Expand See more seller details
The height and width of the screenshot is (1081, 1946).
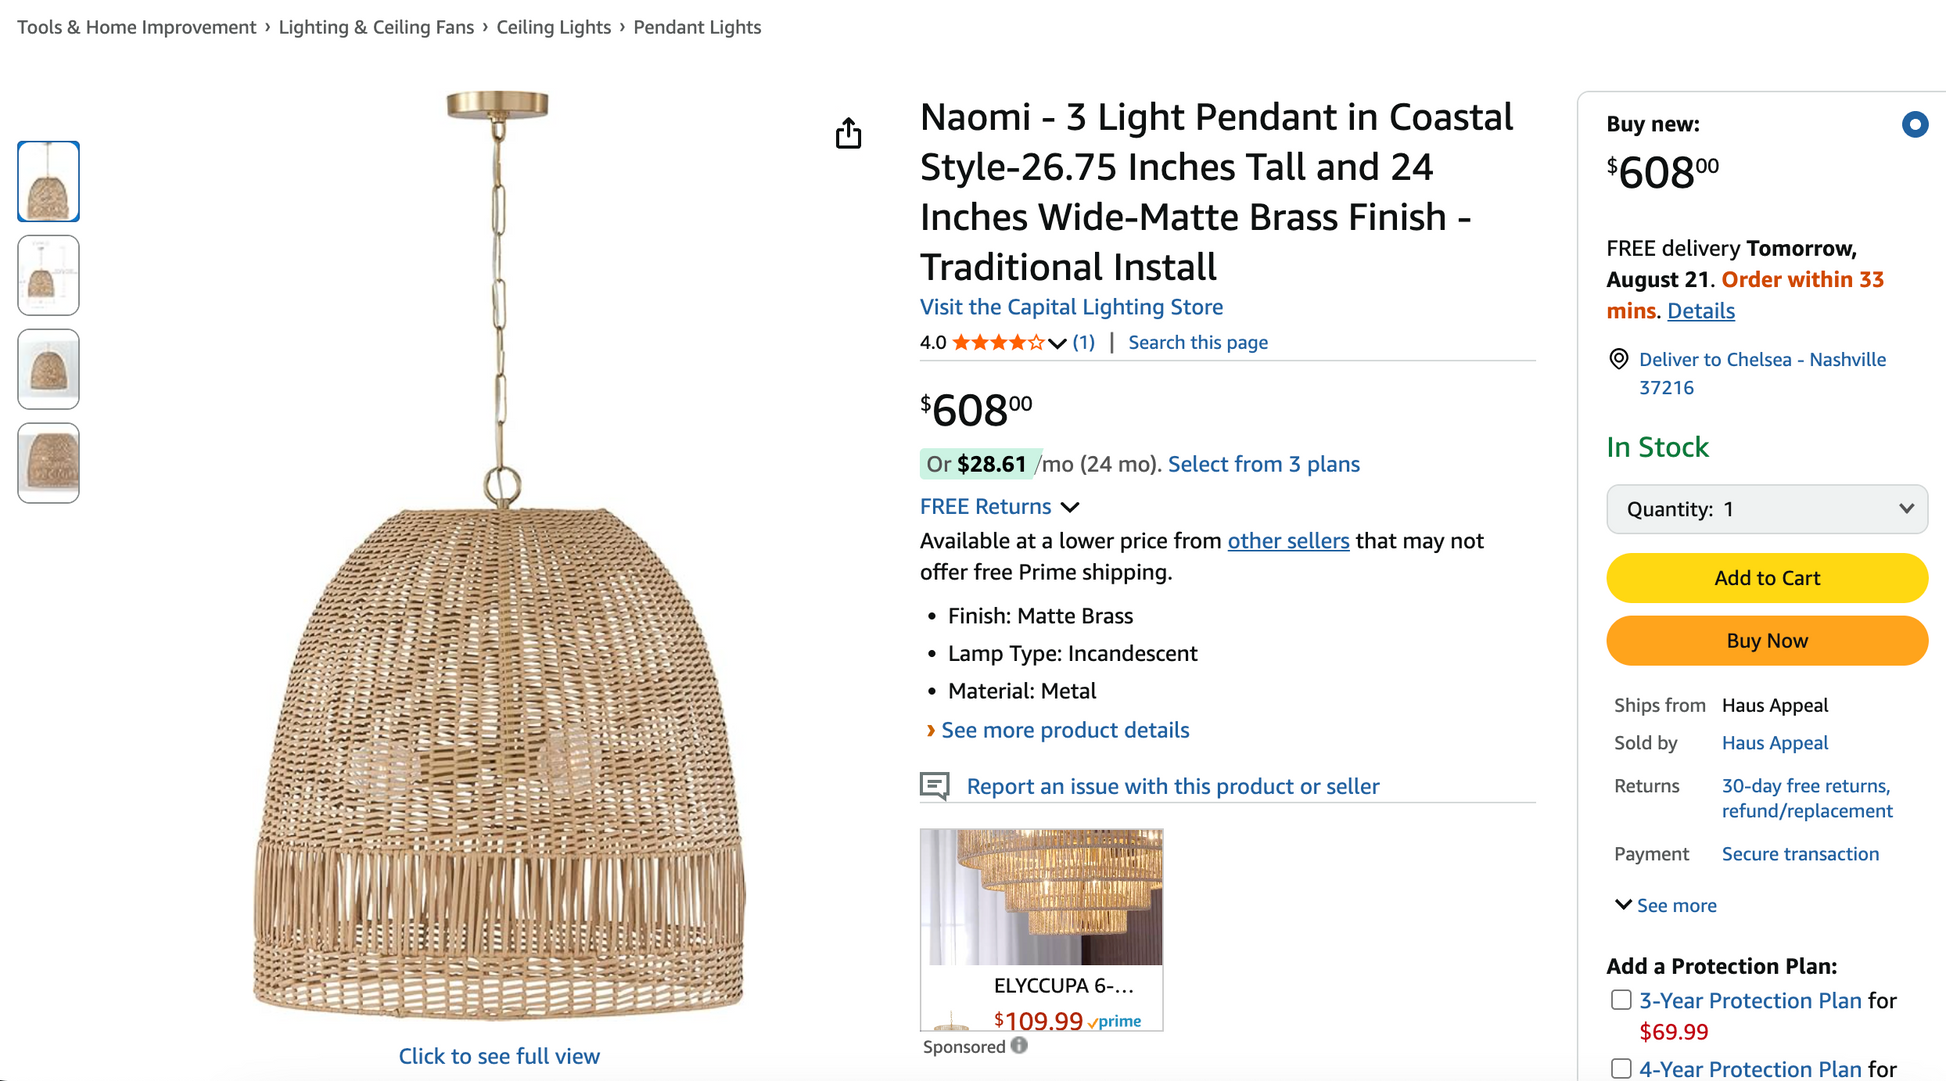[x=1665, y=905]
